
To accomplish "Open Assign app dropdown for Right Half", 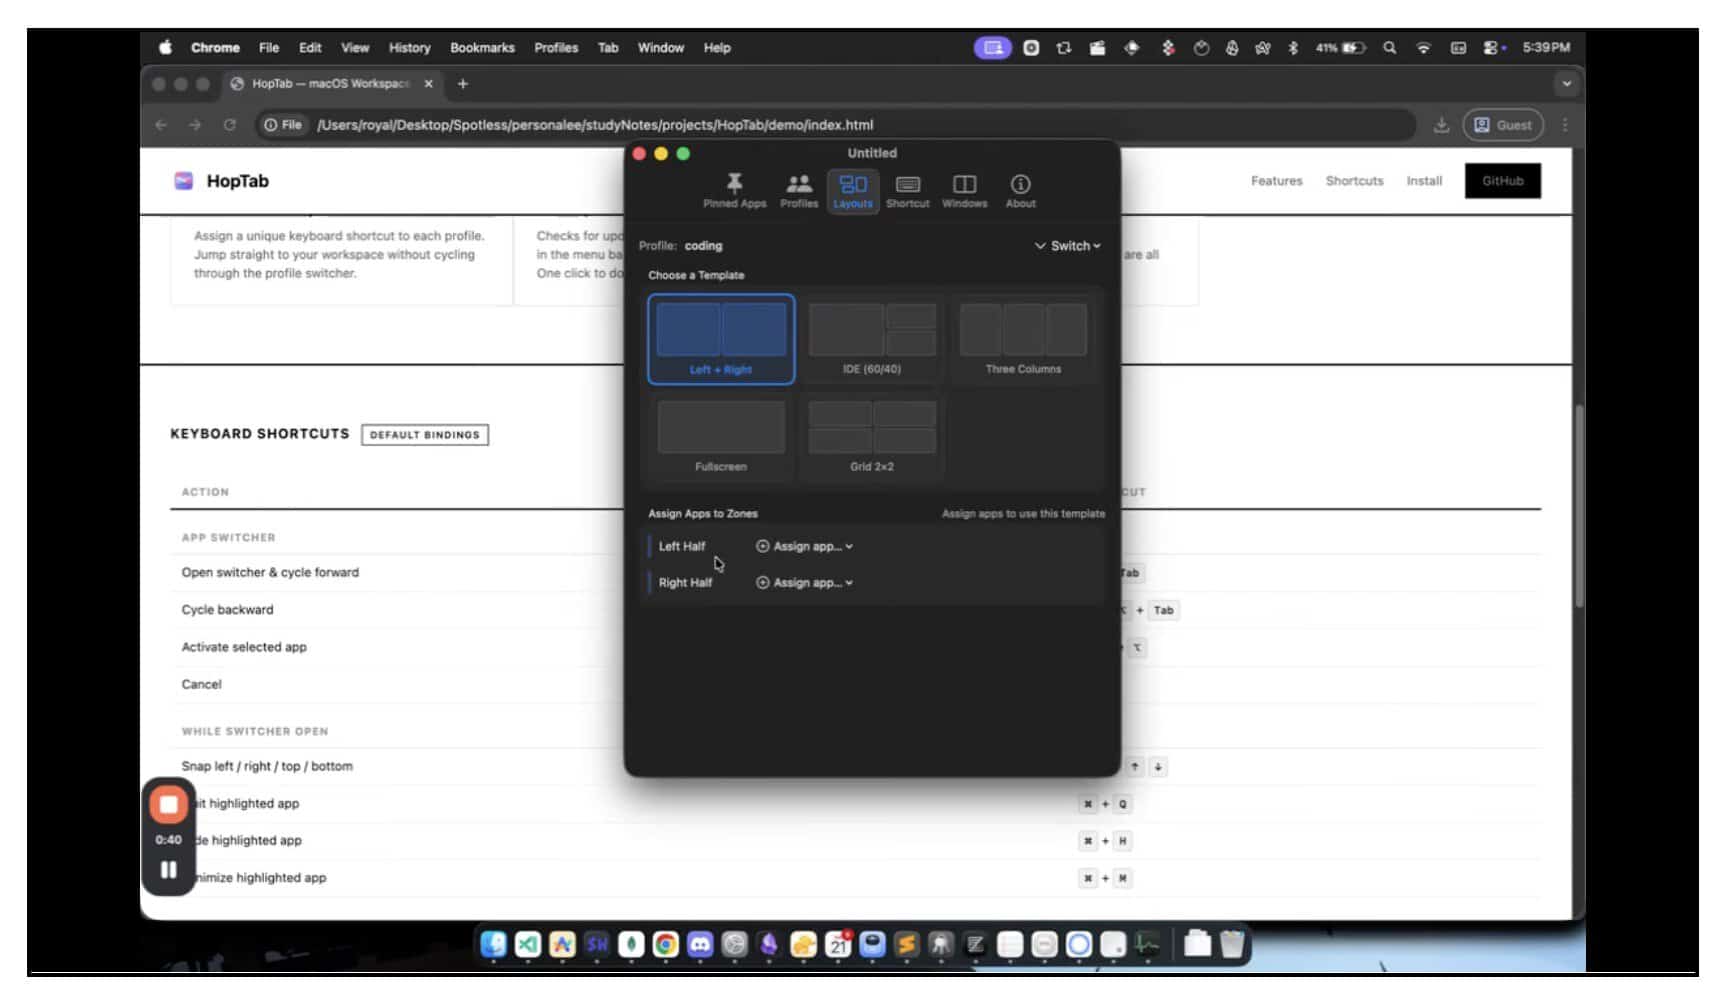I will [805, 583].
